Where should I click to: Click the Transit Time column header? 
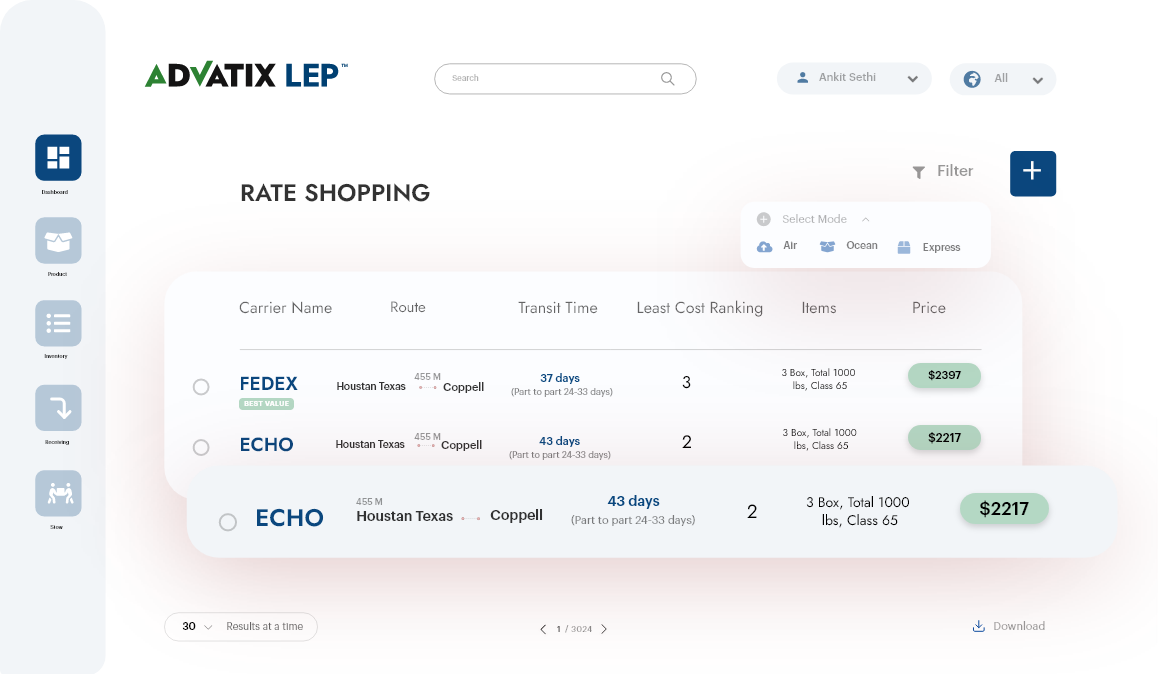pos(558,308)
